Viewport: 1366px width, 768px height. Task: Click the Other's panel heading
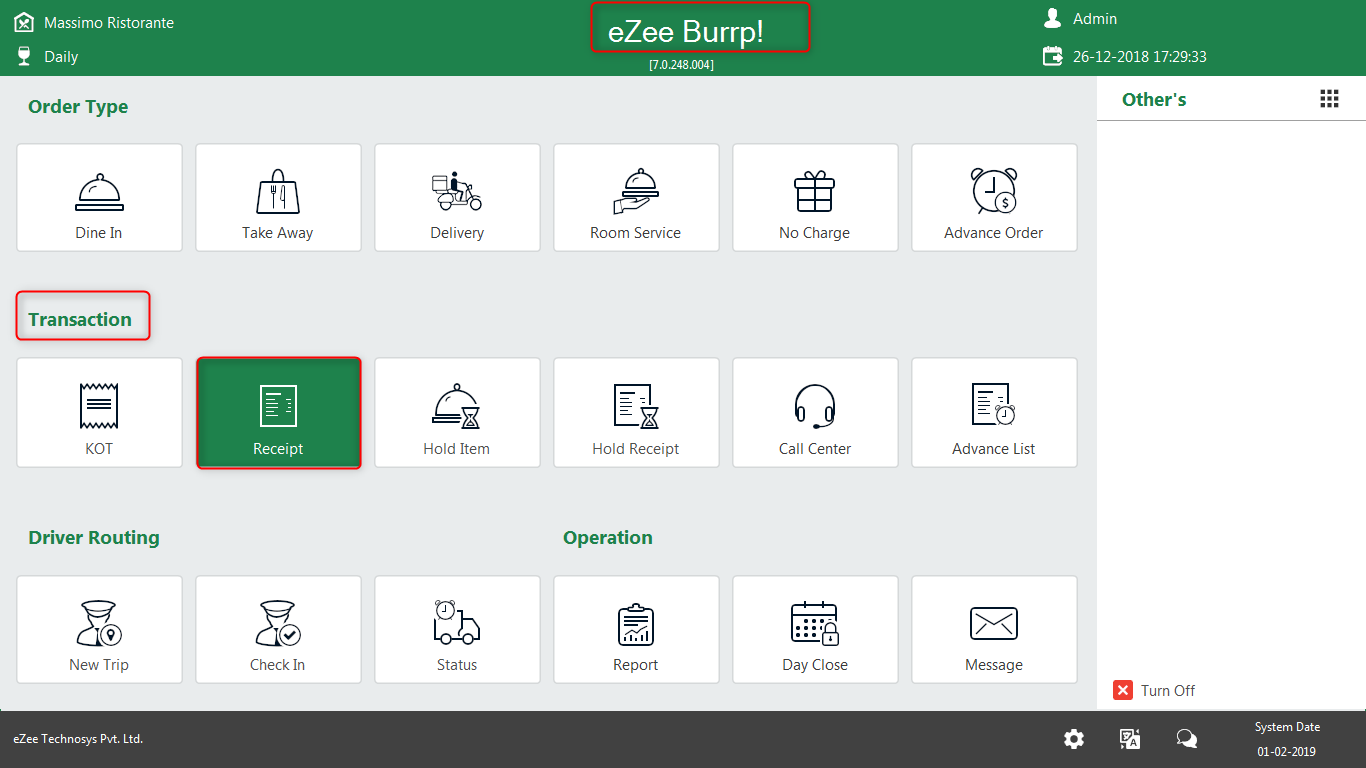[x=1154, y=99]
